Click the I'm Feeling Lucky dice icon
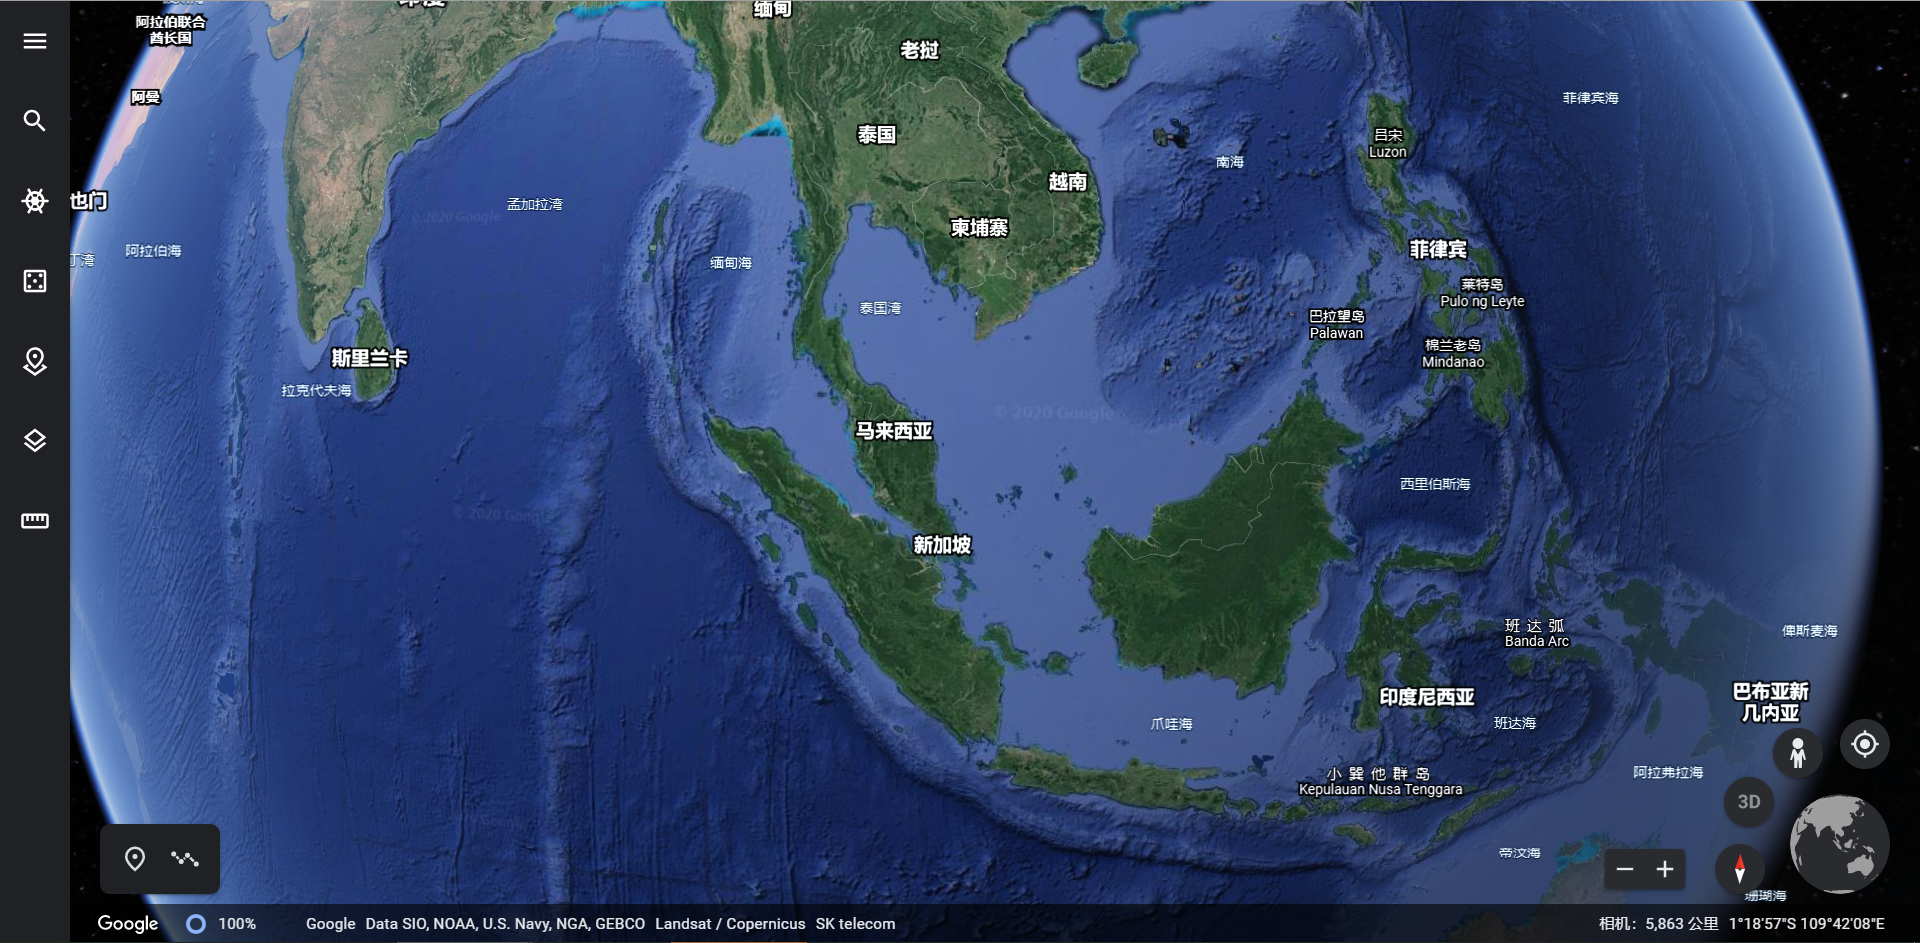Image resolution: width=1920 pixels, height=943 pixels. (35, 281)
